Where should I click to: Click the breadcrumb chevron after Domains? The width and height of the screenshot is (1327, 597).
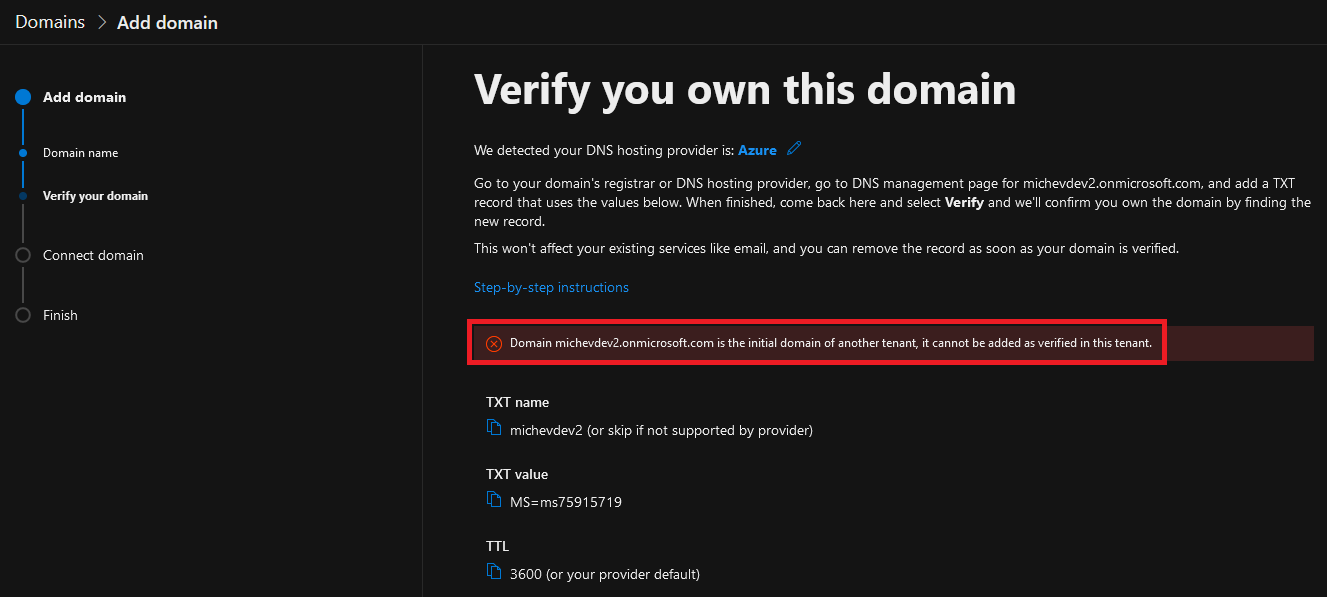(x=101, y=22)
